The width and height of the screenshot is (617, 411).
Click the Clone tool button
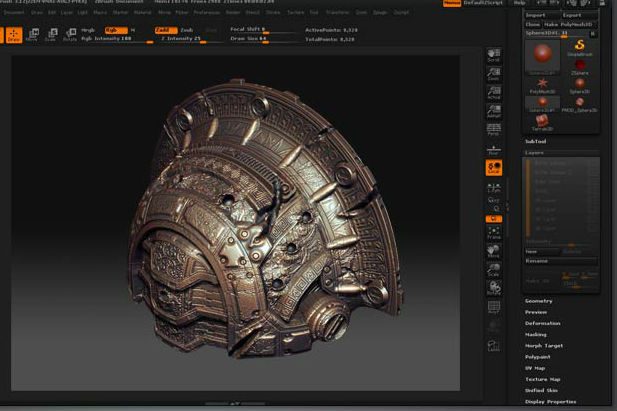532,24
